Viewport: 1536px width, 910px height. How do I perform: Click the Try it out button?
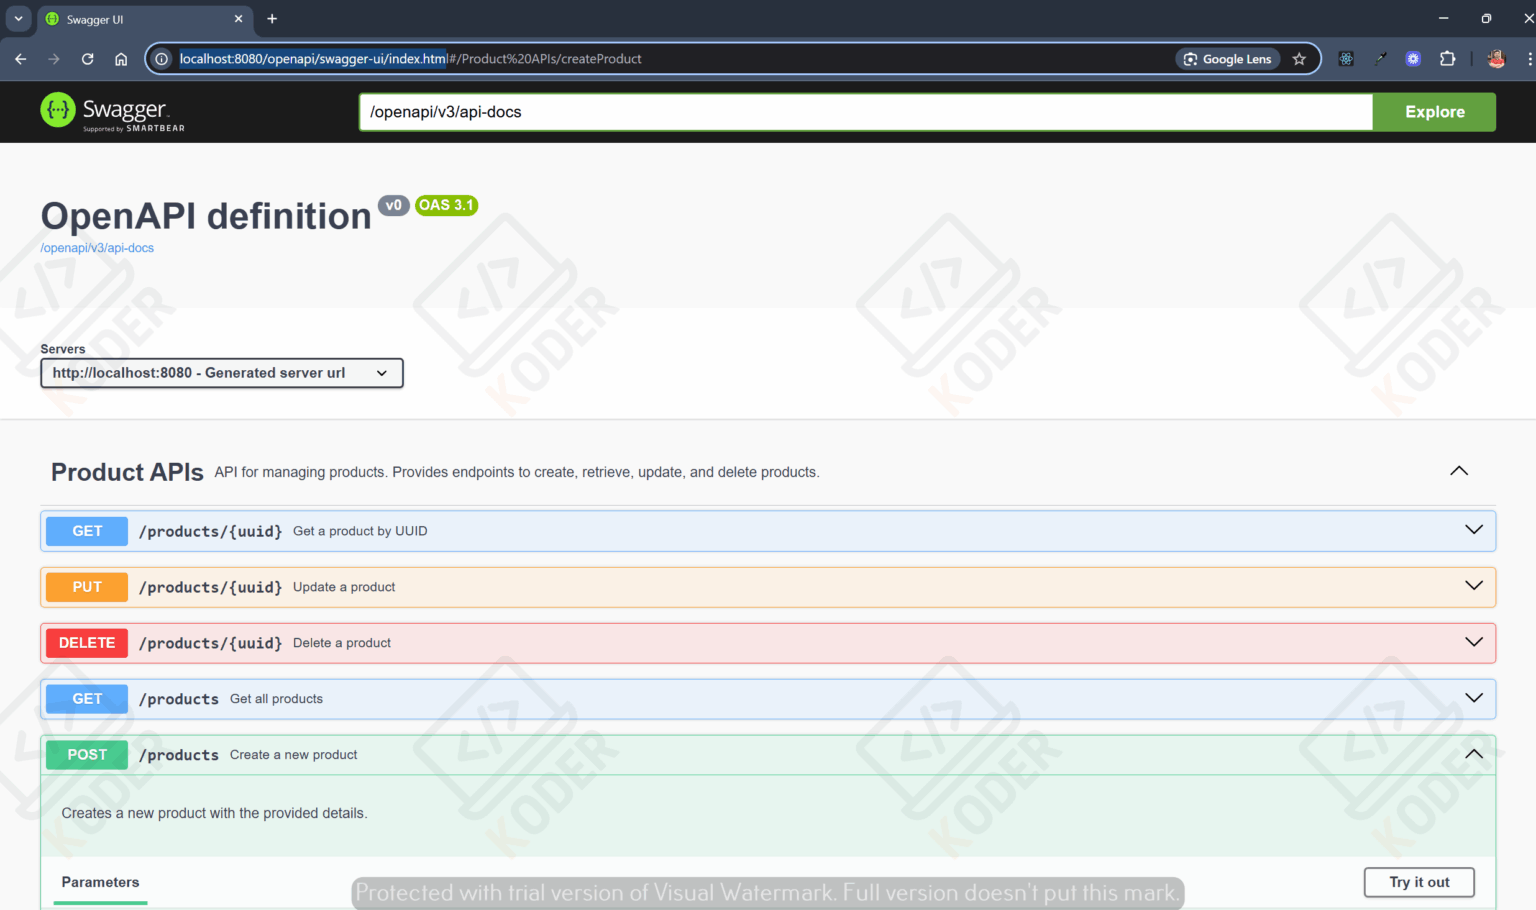(1418, 882)
